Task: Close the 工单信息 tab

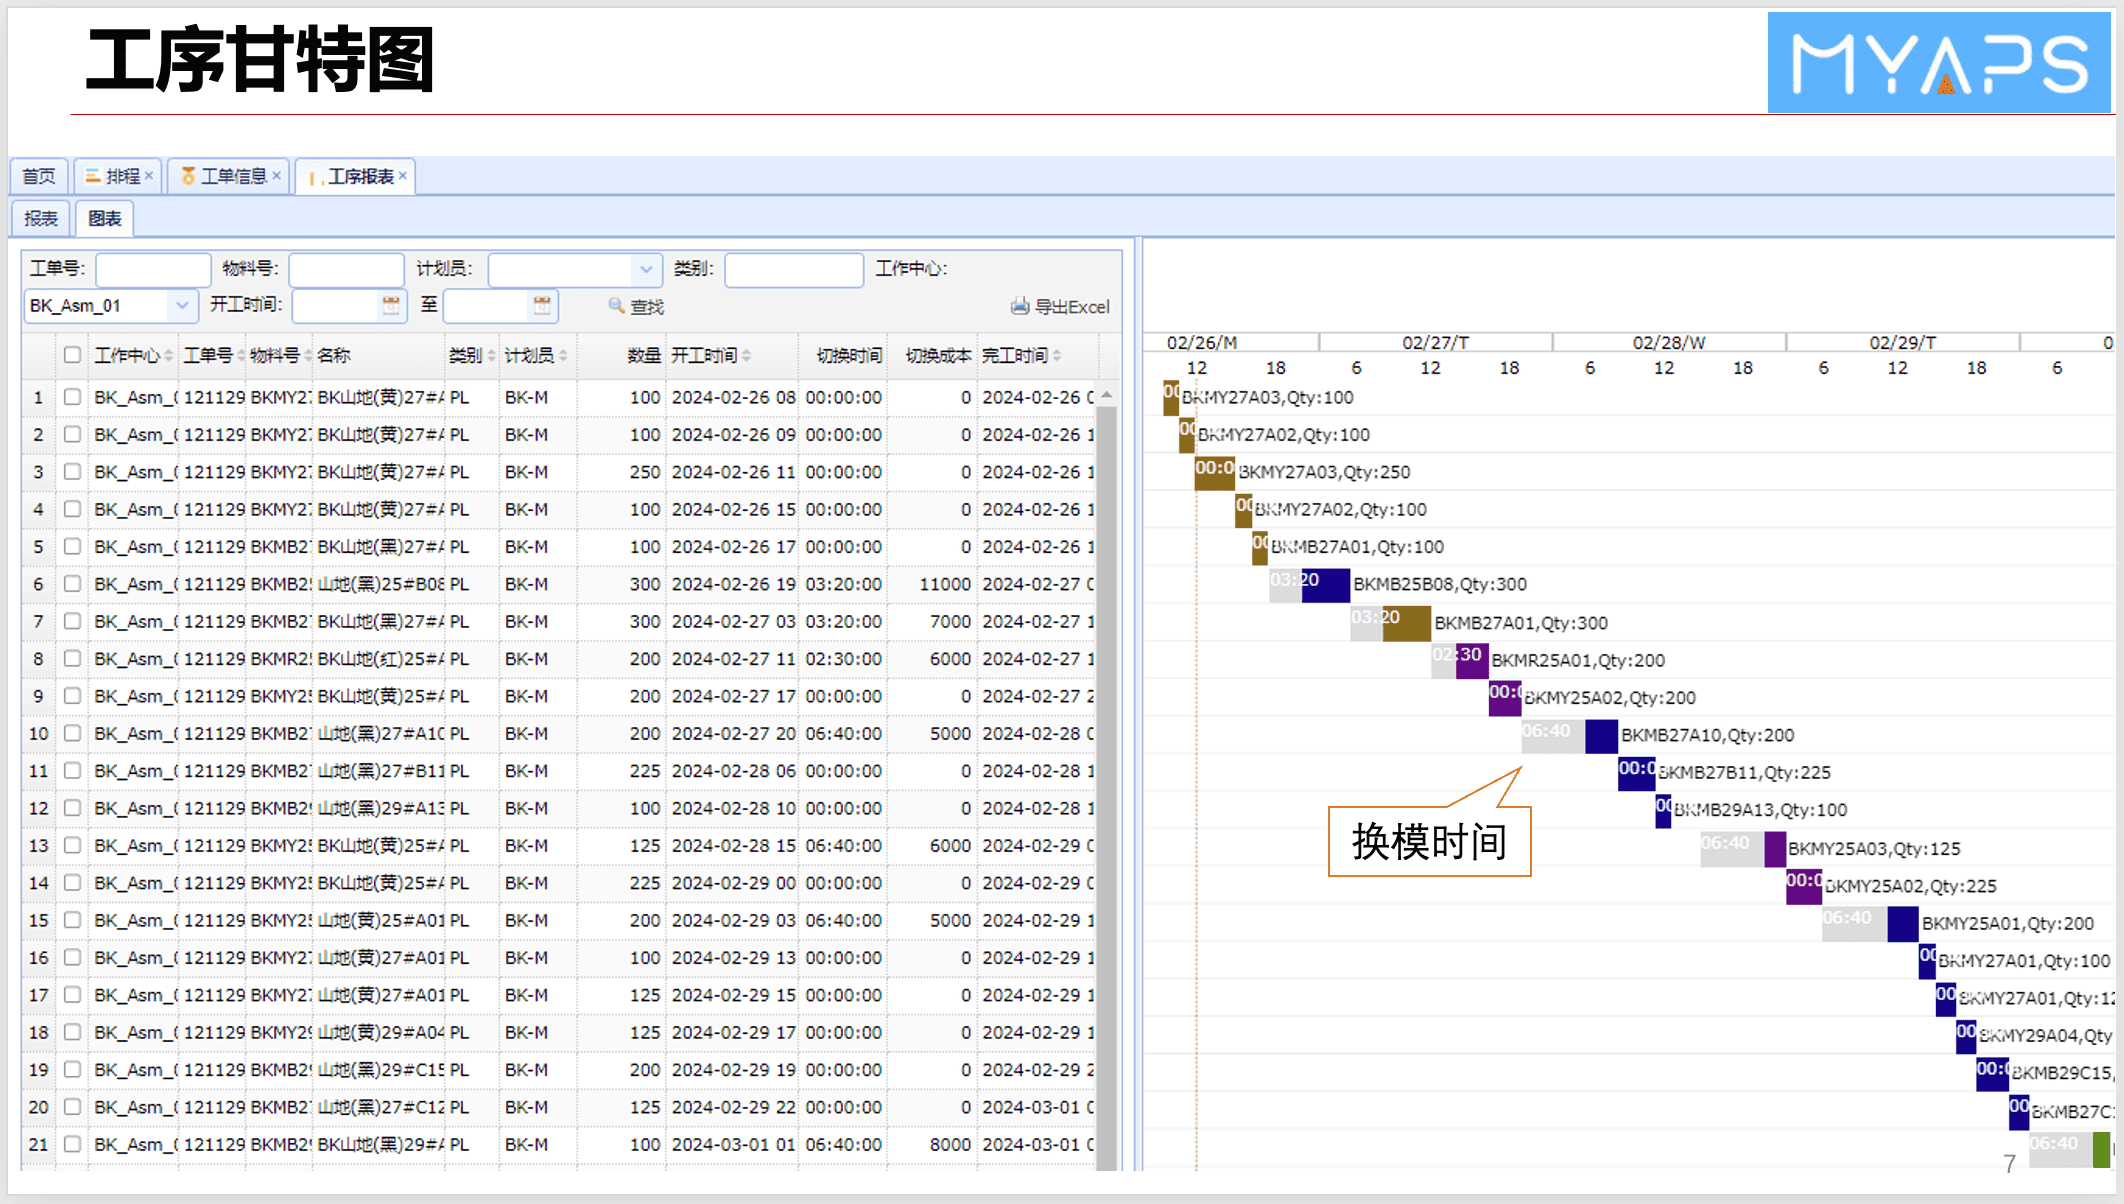Action: coord(277,175)
